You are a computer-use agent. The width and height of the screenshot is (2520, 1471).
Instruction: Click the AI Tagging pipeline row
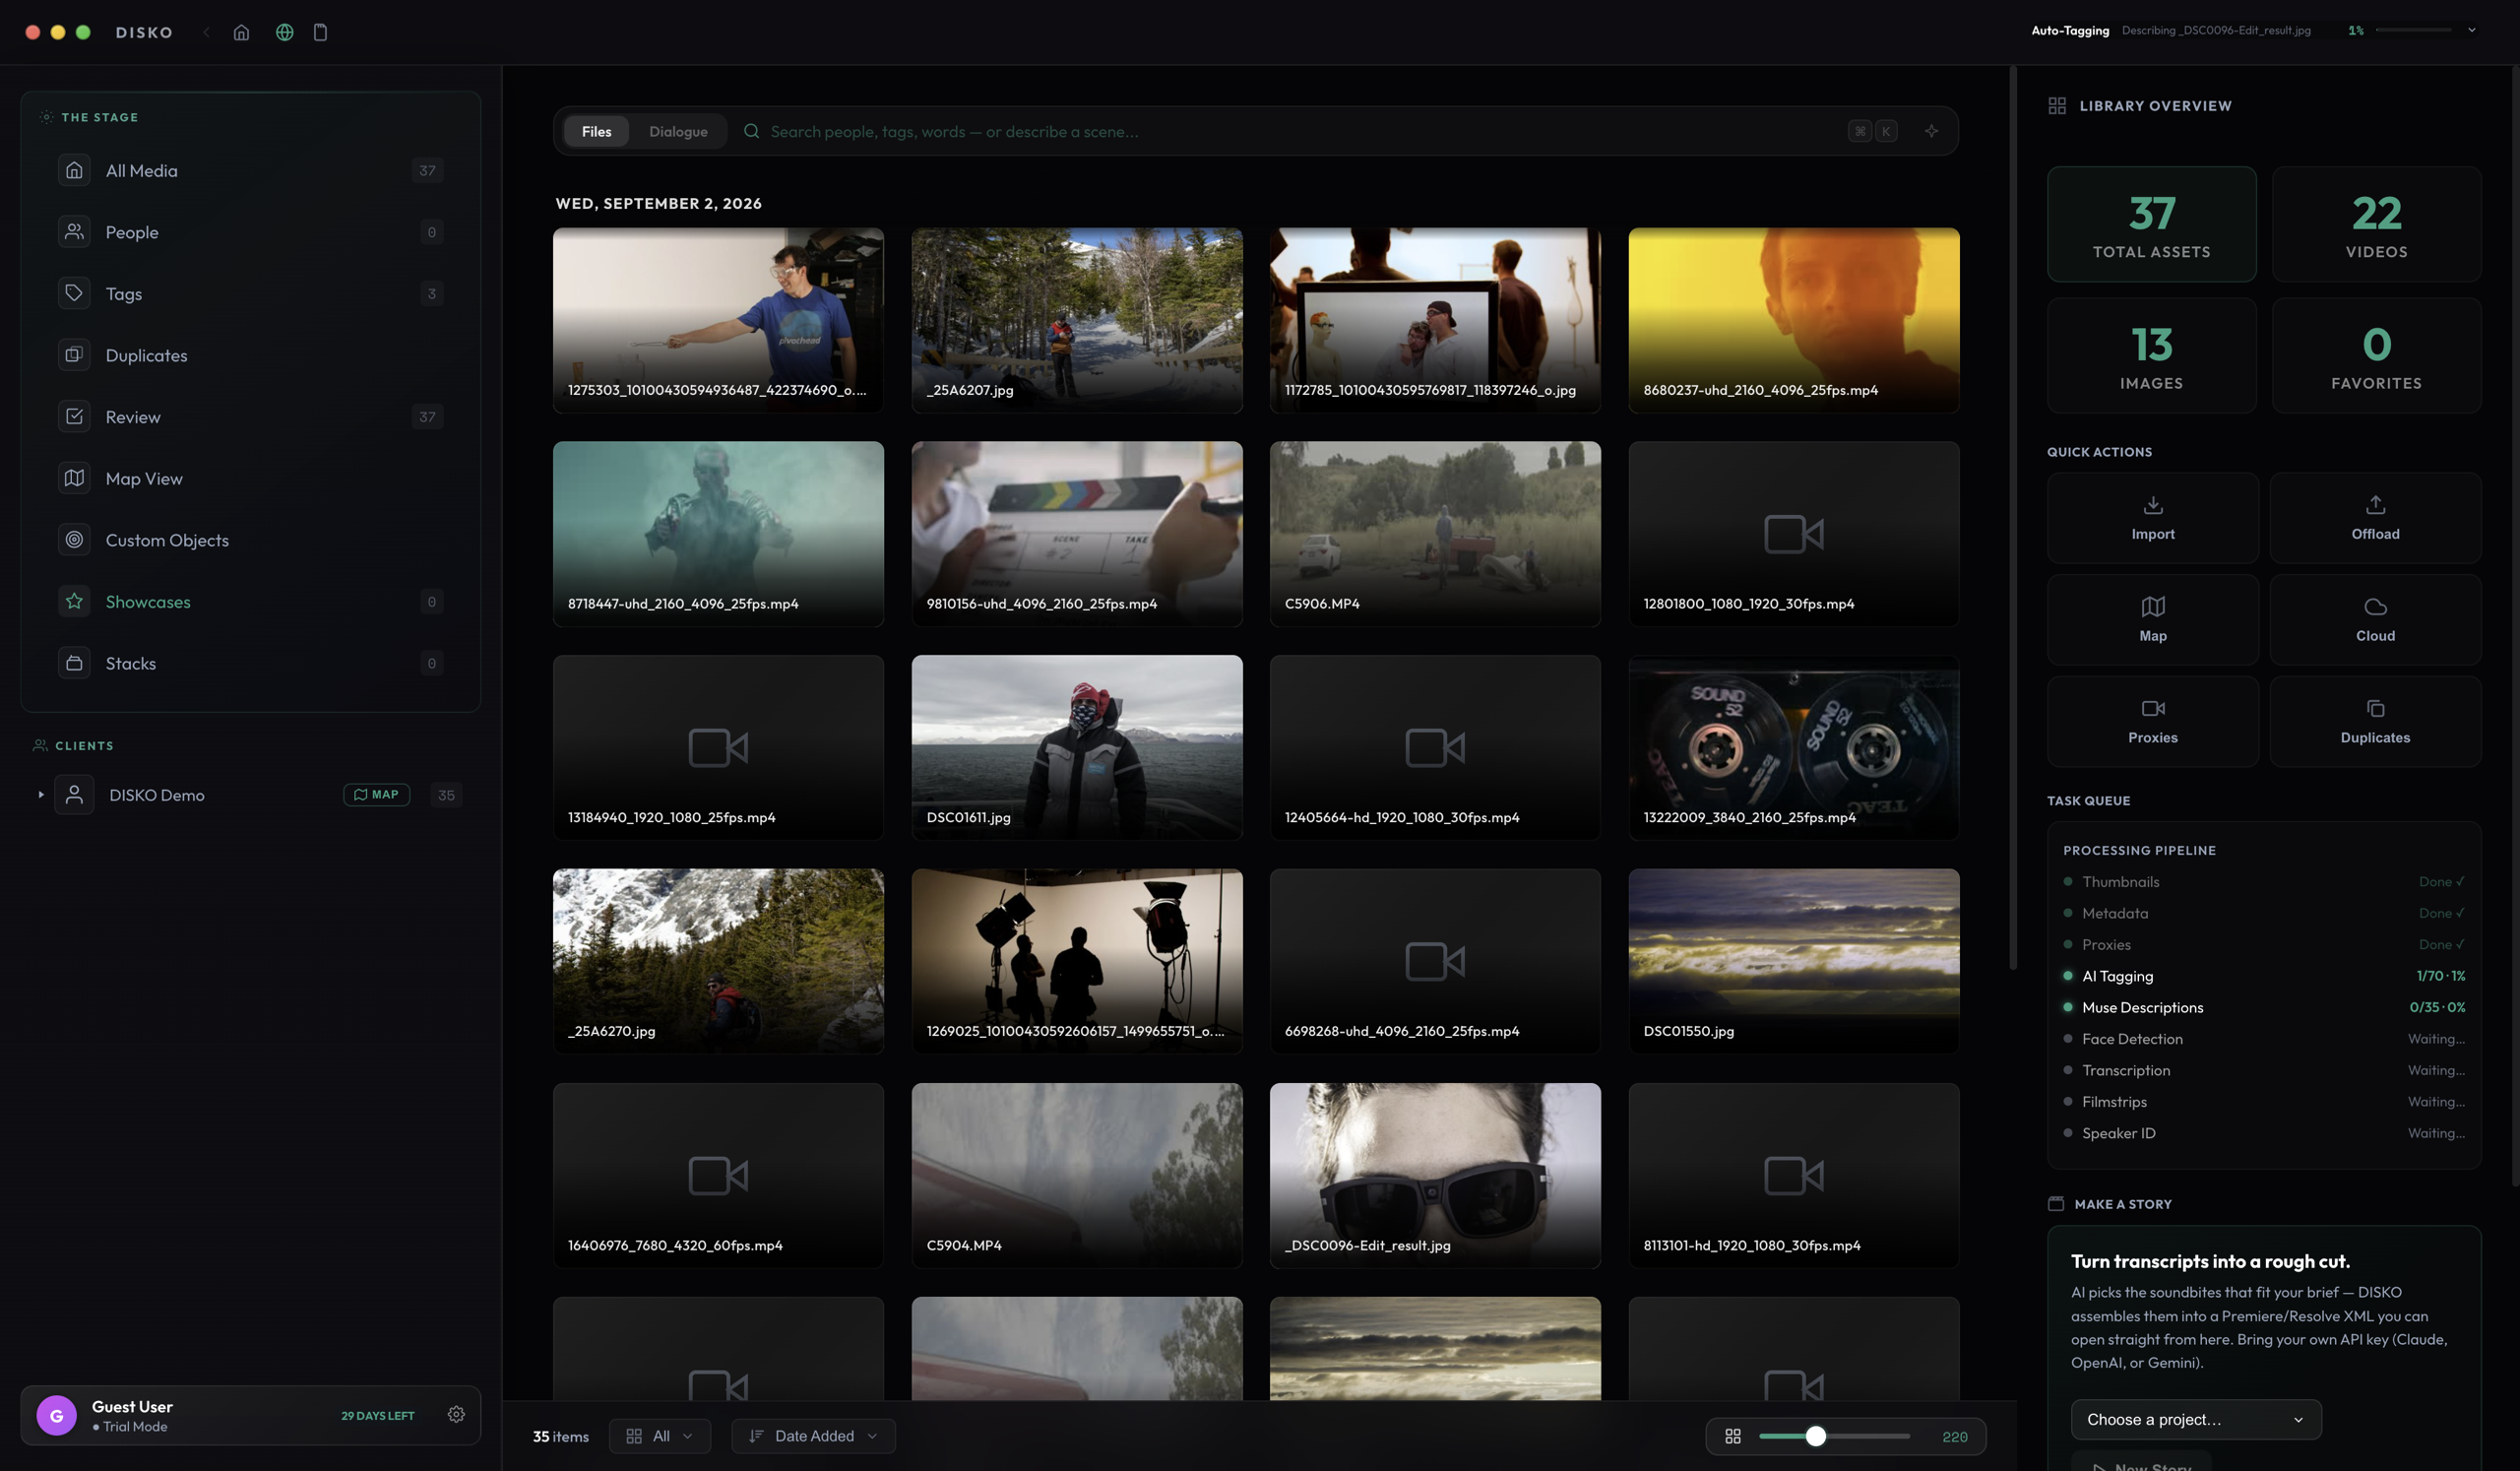click(2264, 976)
